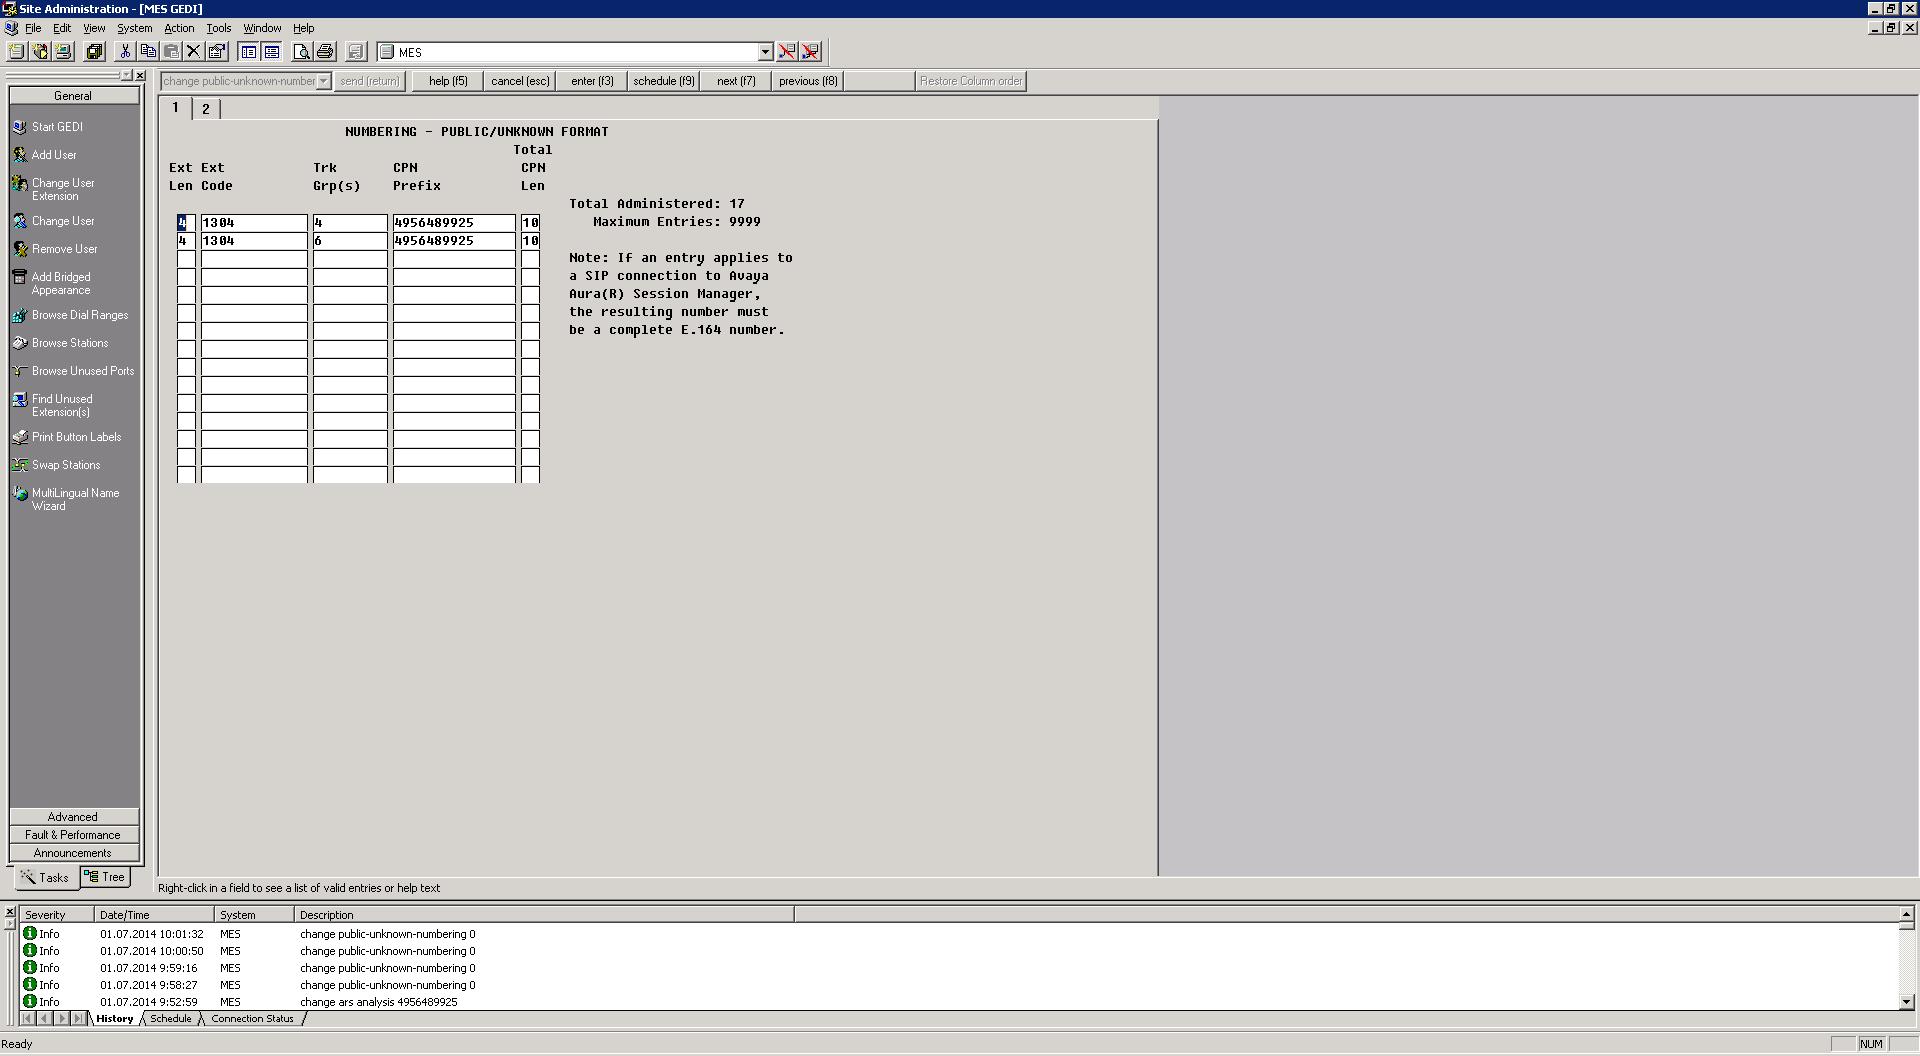1920x1056 pixels.
Task: Click the next (f7) button
Action: [x=736, y=81]
